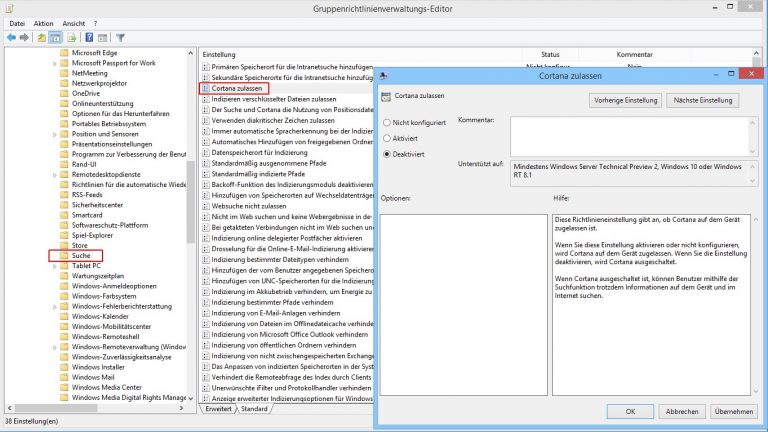The width and height of the screenshot is (768, 432).
Task: Click the Vorherige Einstellung button
Action: (x=625, y=100)
